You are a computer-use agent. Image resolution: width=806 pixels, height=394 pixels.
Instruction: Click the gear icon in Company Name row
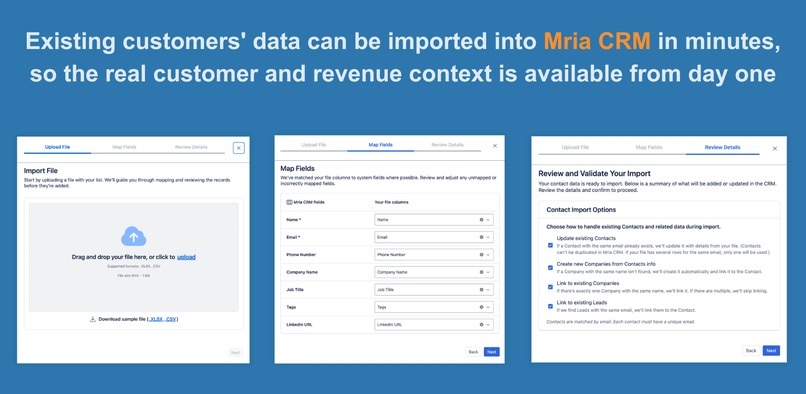[x=482, y=272]
